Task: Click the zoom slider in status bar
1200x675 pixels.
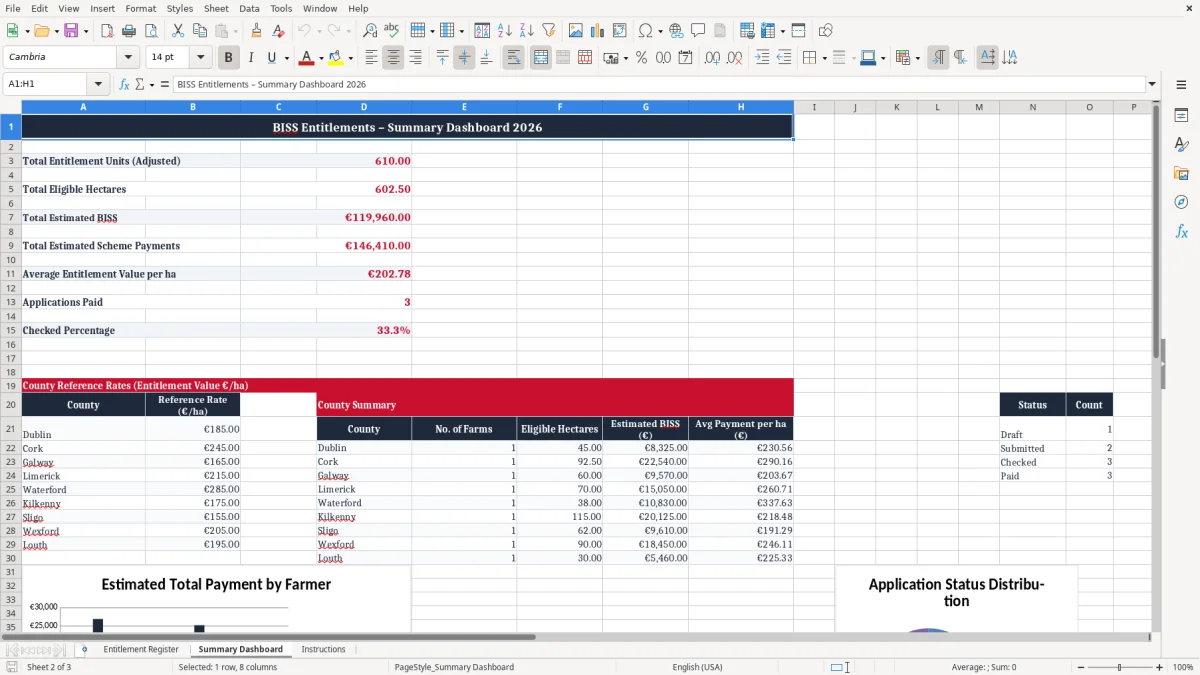Action: pos(1120,667)
